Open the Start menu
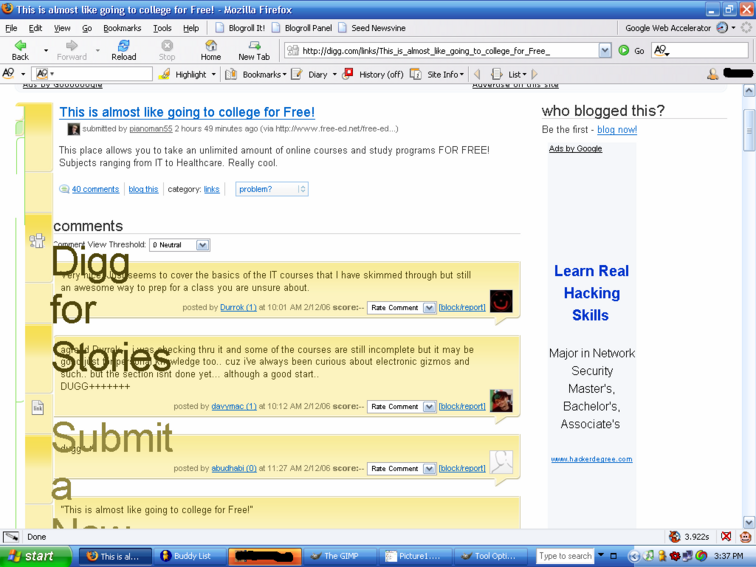 pyautogui.click(x=36, y=556)
